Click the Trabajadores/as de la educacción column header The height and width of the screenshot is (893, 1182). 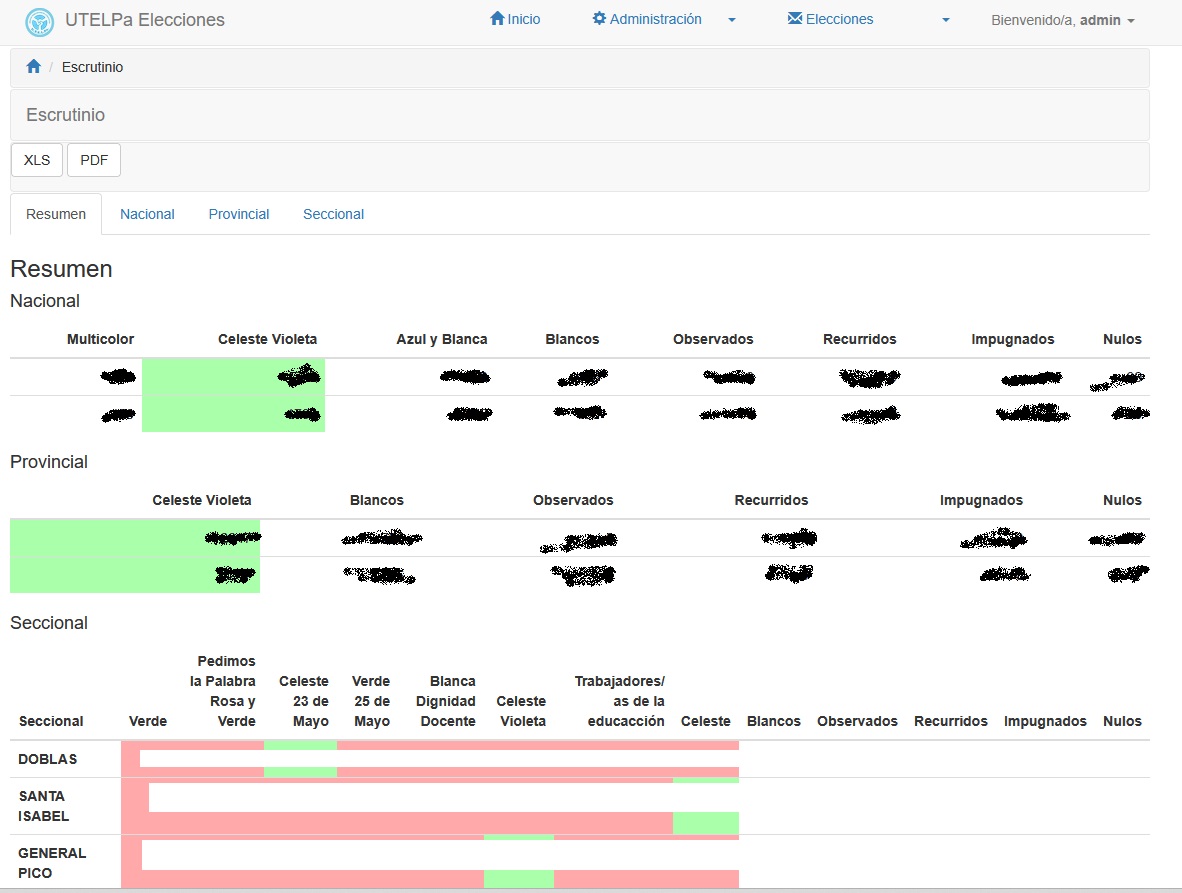pos(619,701)
